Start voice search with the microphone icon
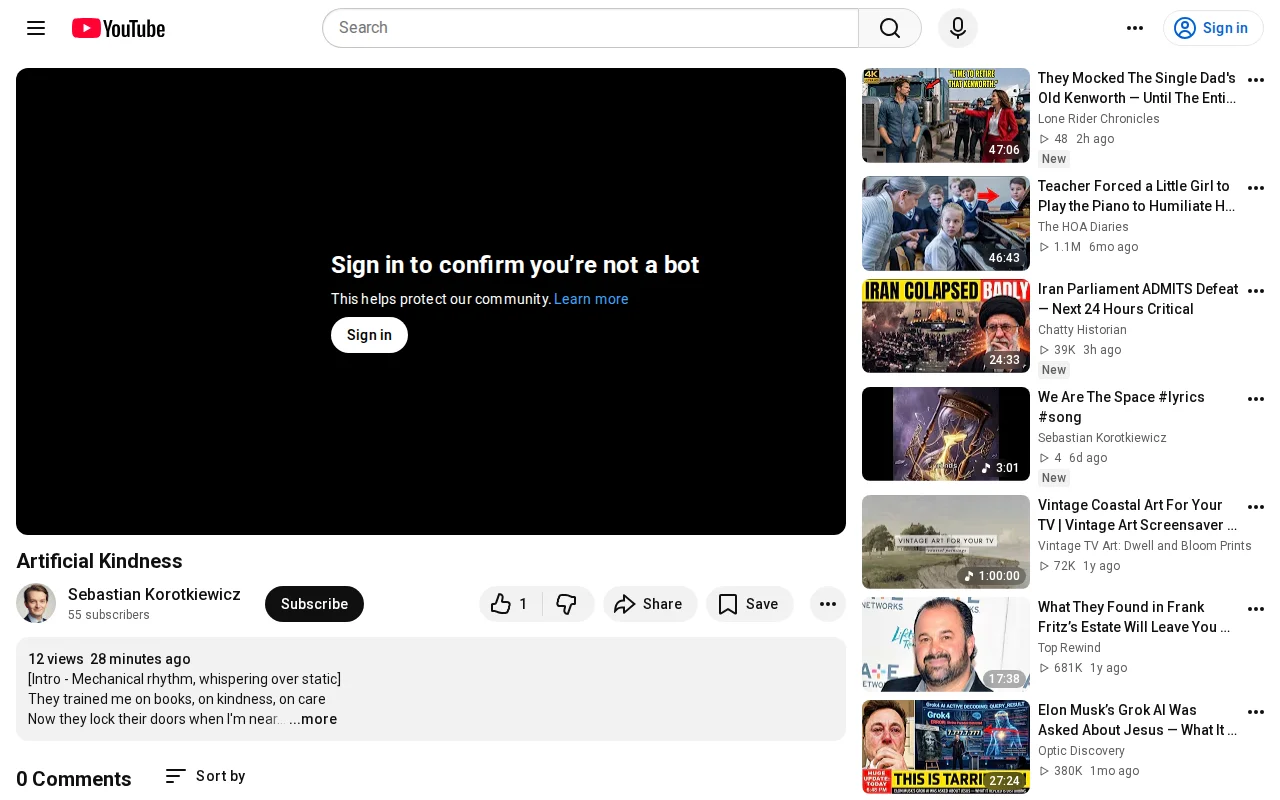This screenshot has width=1280, height=800. click(x=958, y=28)
